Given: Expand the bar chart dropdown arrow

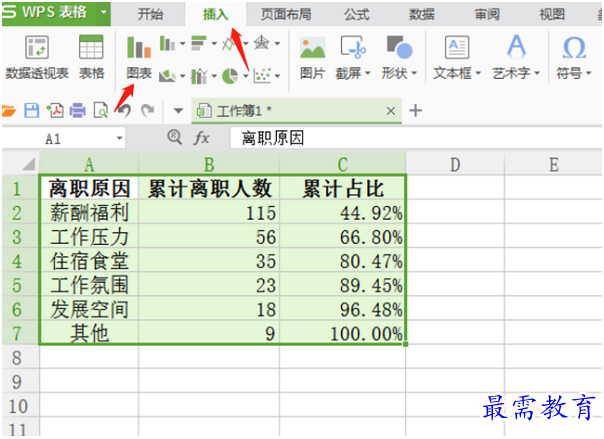Looking at the screenshot, I should pyautogui.click(x=214, y=44).
